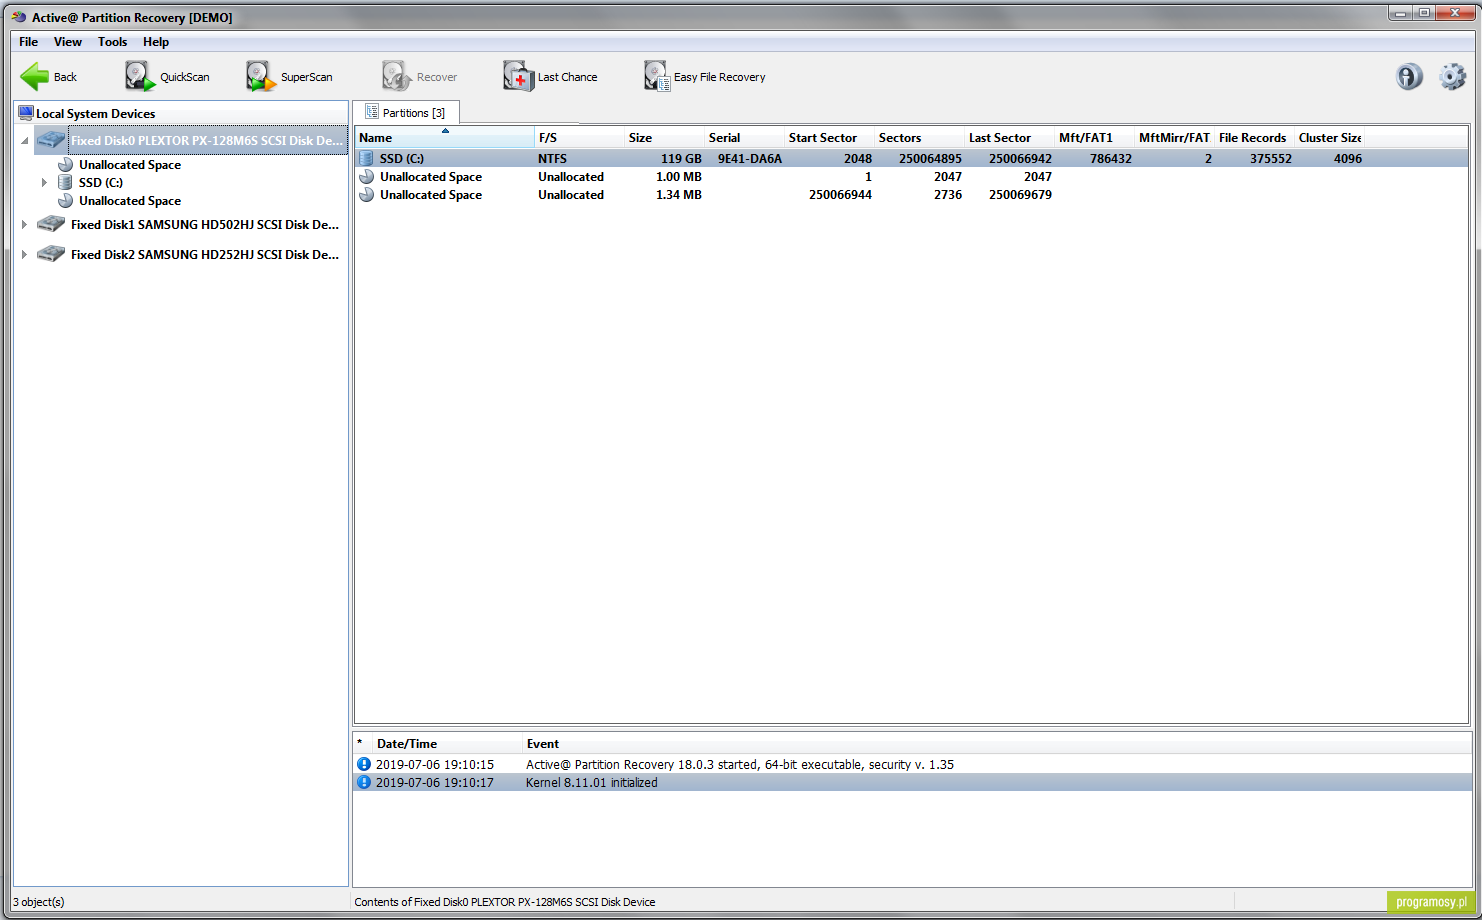
Task: Click the NTFS cell of the SSD (C:) row
Action: point(552,158)
